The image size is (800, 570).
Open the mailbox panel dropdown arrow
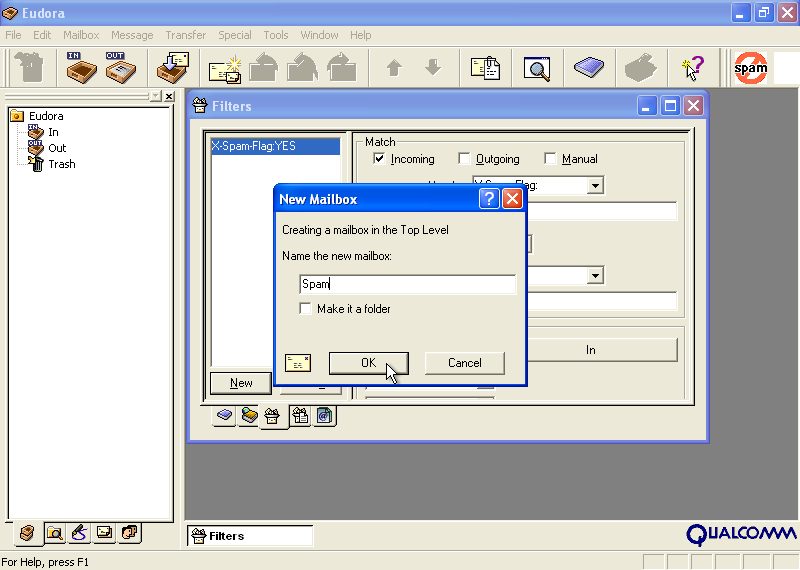point(156,96)
